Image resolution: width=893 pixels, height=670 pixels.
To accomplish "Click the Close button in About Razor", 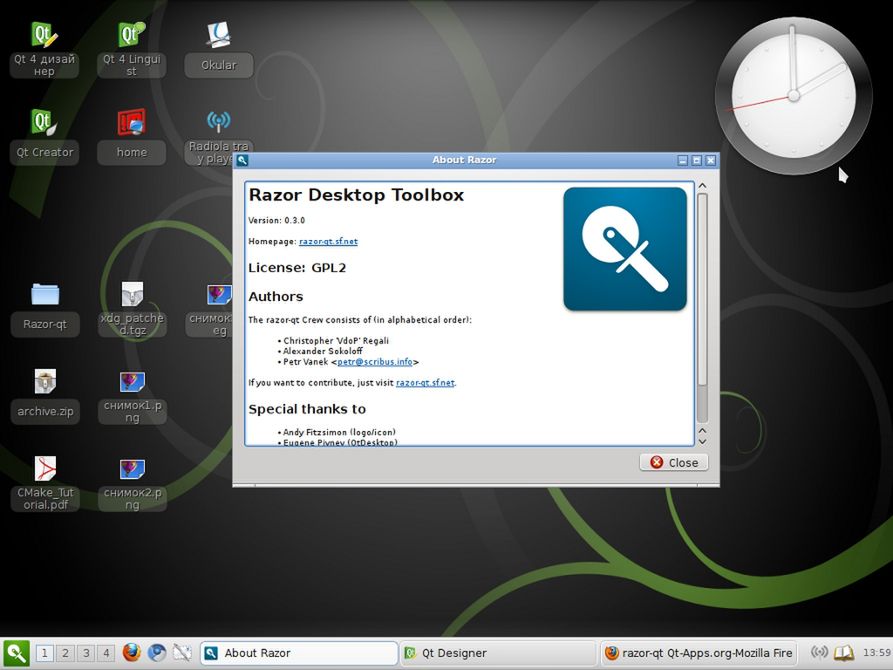I will pyautogui.click(x=674, y=463).
